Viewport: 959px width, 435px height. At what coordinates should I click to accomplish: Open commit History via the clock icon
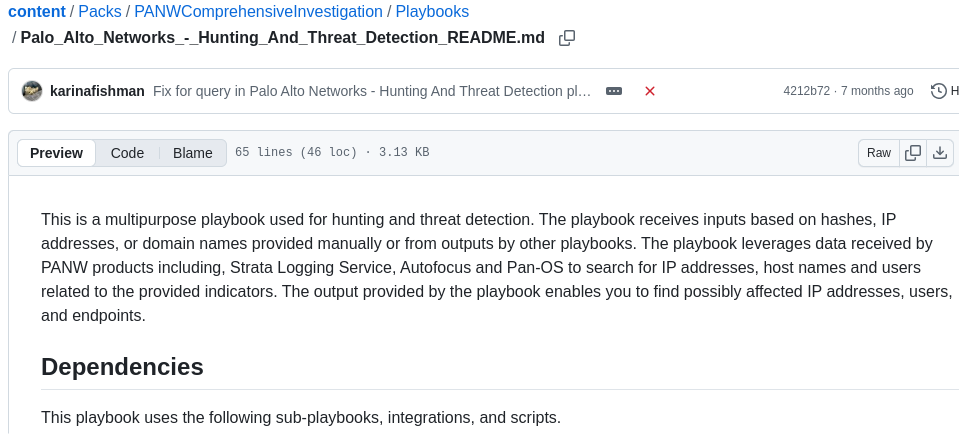(941, 91)
